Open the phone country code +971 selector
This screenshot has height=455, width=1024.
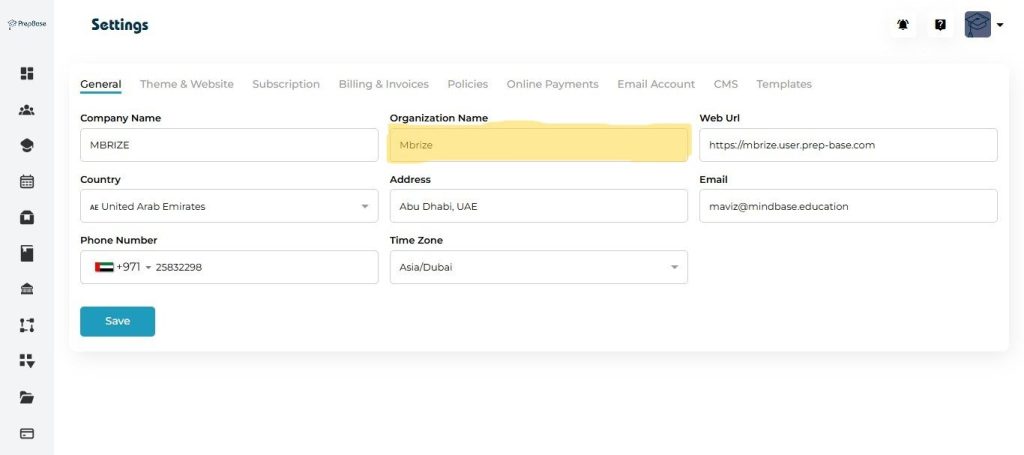pos(122,267)
